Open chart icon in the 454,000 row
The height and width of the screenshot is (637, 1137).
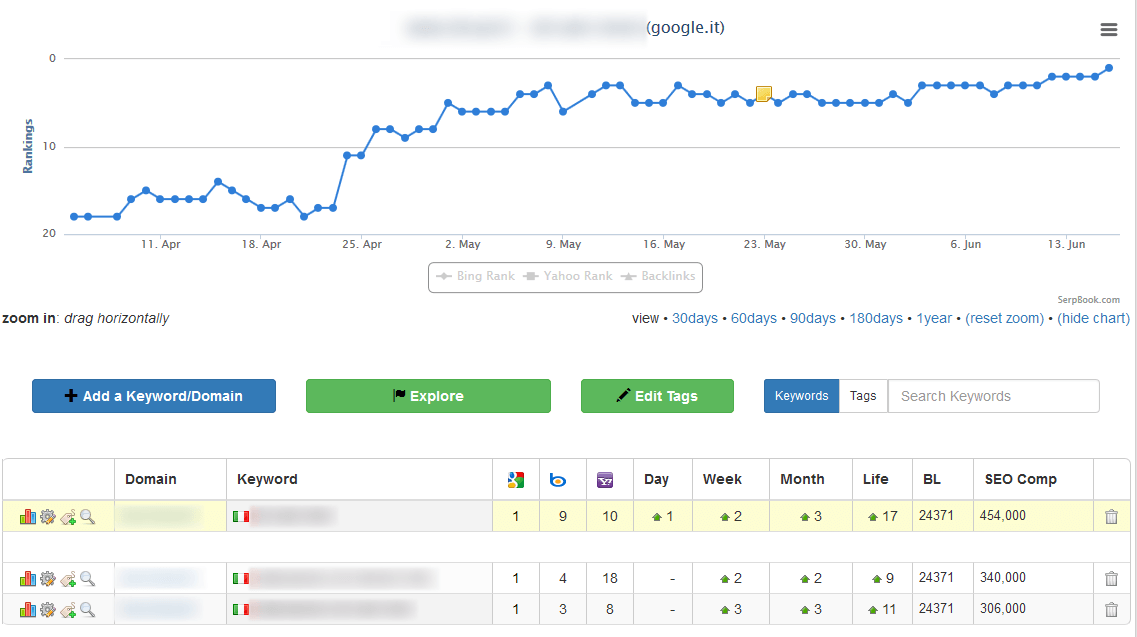point(28,517)
